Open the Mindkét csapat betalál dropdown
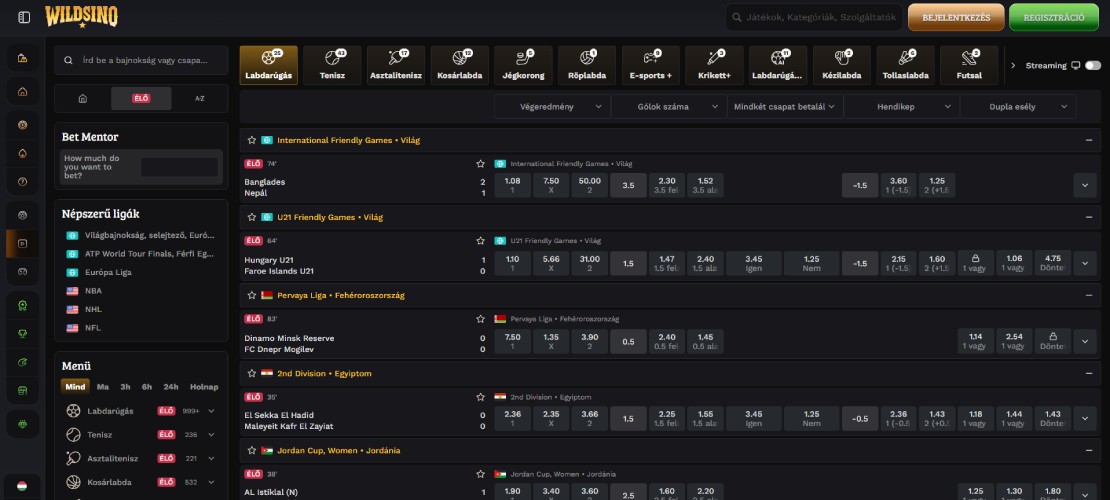 [784, 107]
